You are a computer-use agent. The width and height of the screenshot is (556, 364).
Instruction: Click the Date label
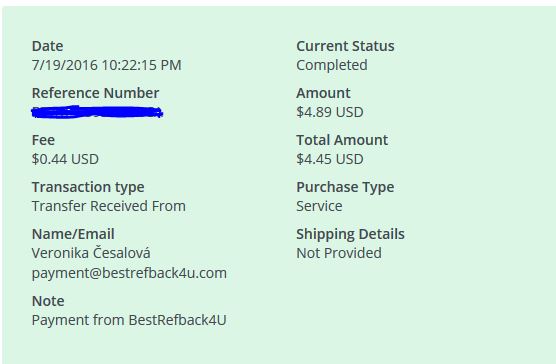[x=48, y=46]
